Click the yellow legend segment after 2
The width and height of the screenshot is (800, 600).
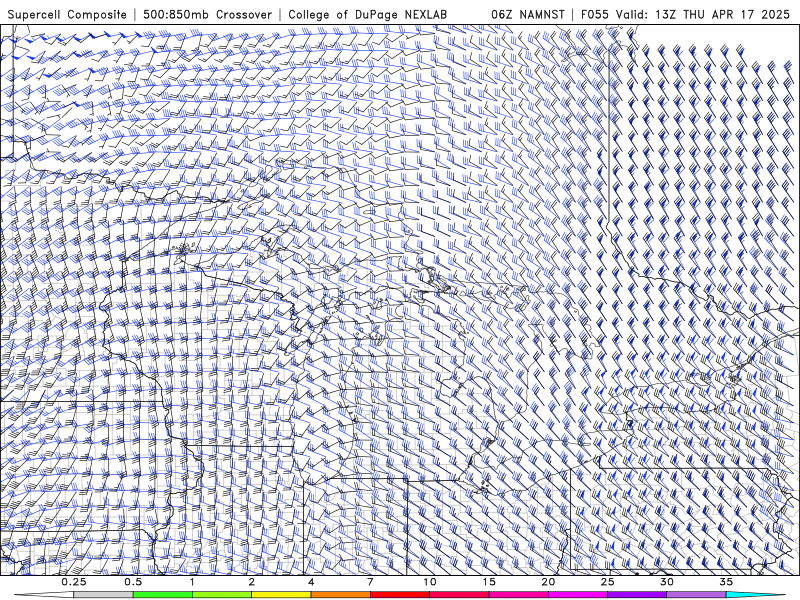coord(281,595)
